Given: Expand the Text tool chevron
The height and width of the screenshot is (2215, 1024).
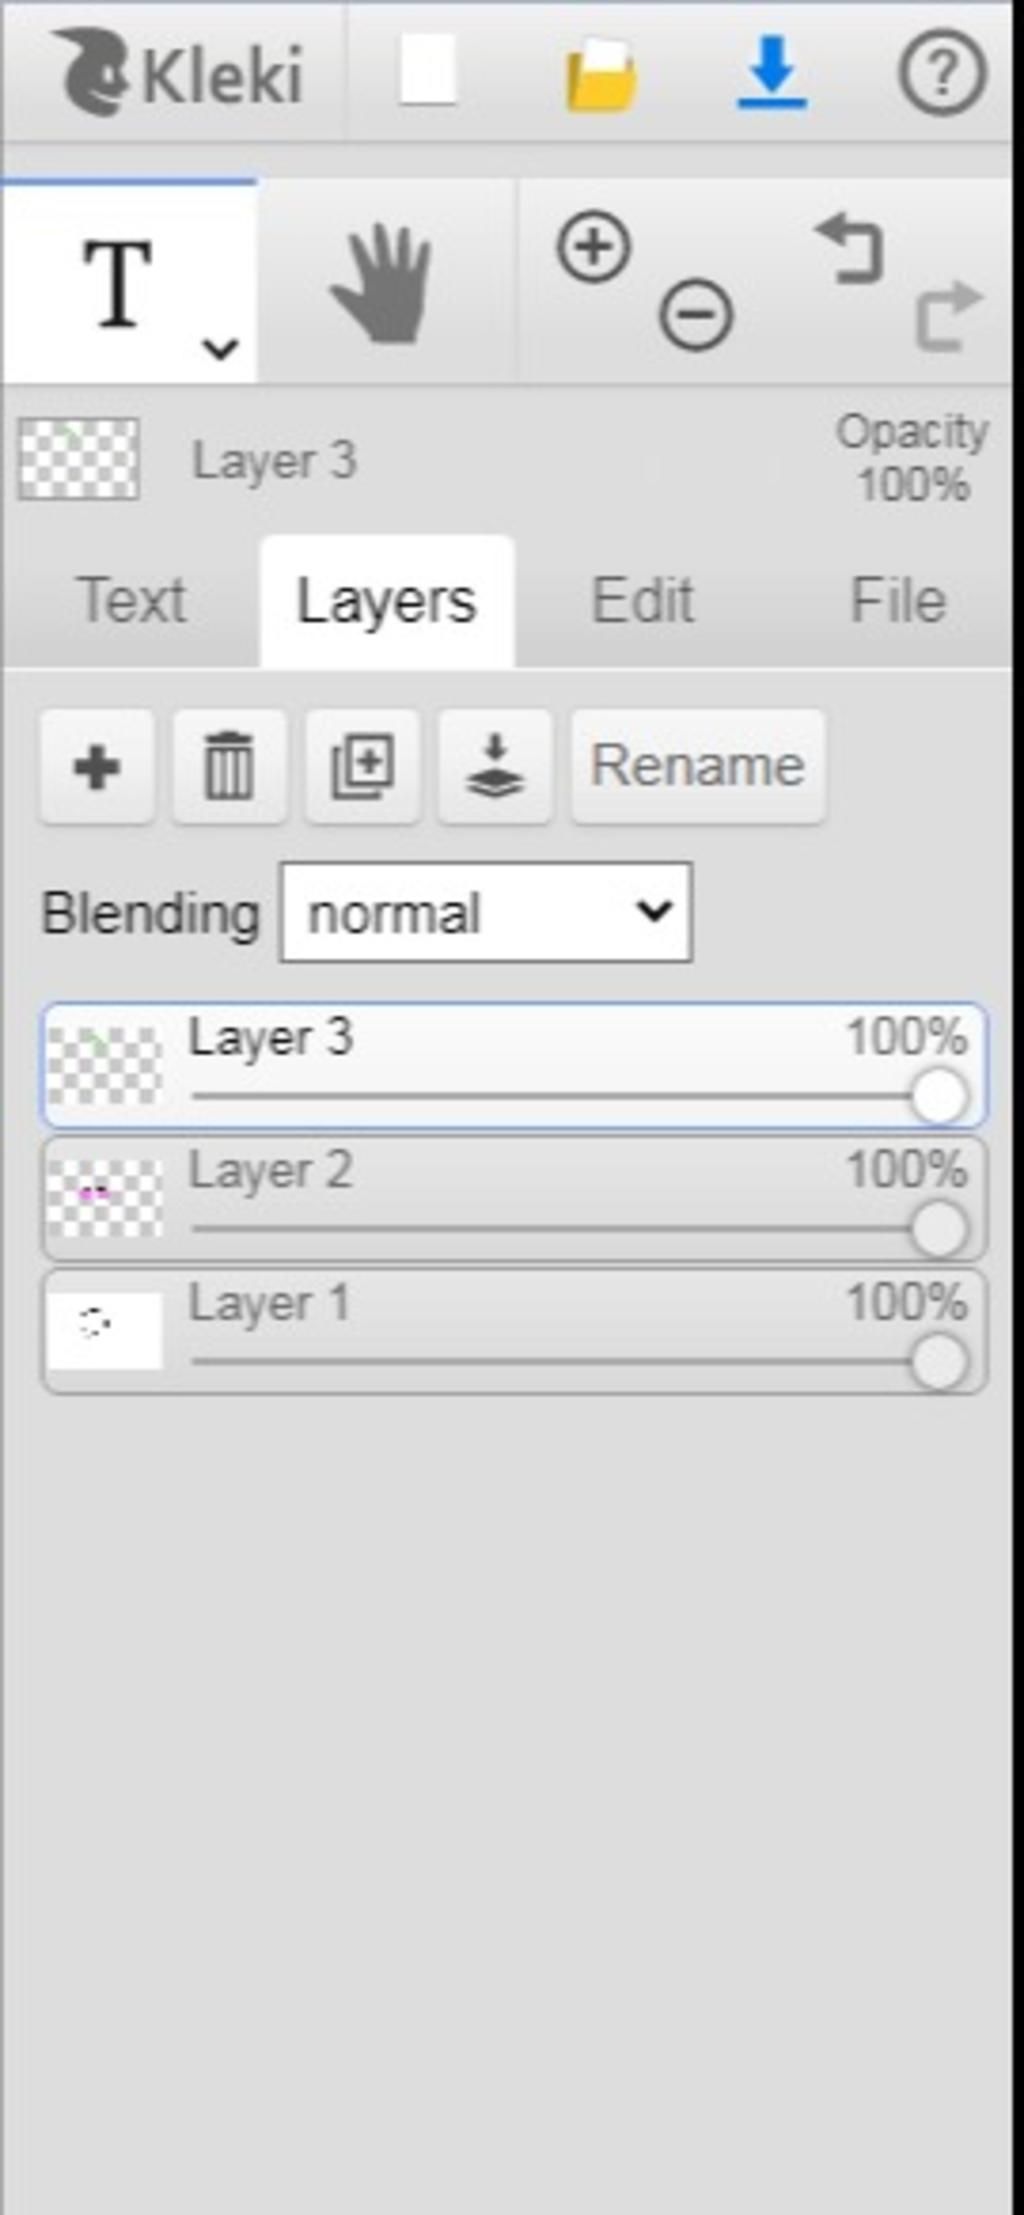Looking at the screenshot, I should 220,349.
